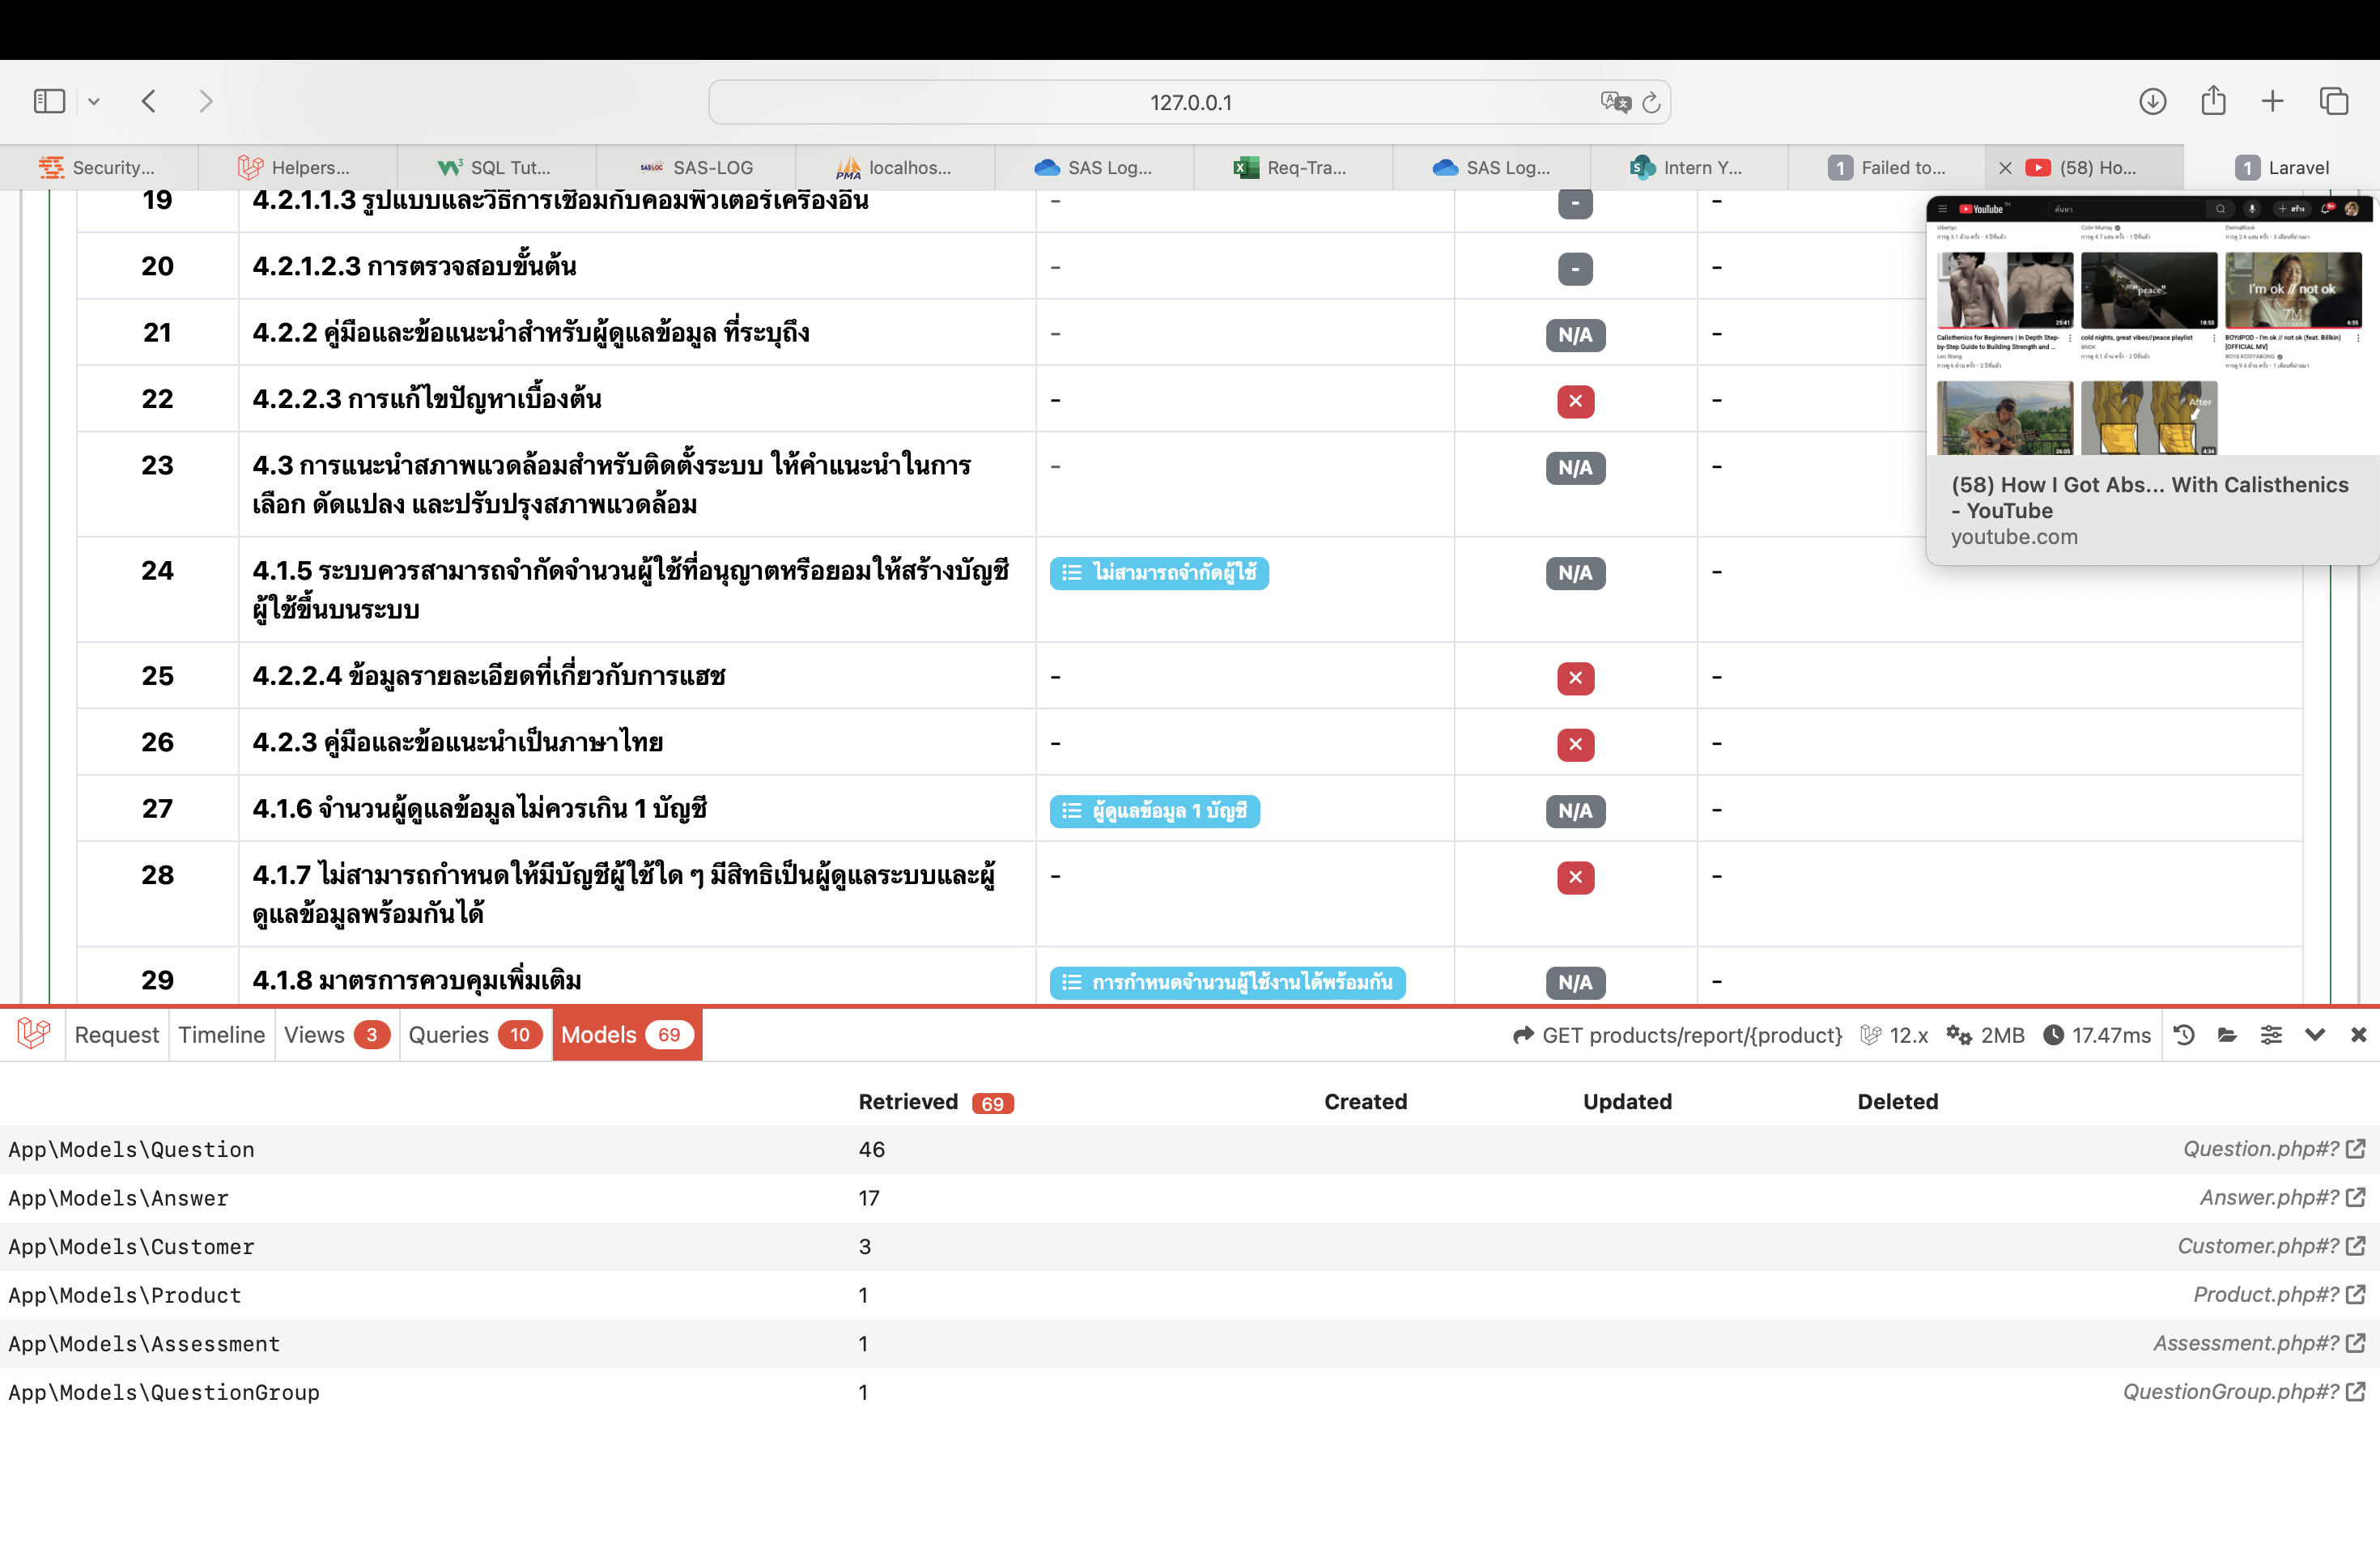Open Question.php file link icon
The image size is (2380, 1548).
pyautogui.click(x=2355, y=1149)
